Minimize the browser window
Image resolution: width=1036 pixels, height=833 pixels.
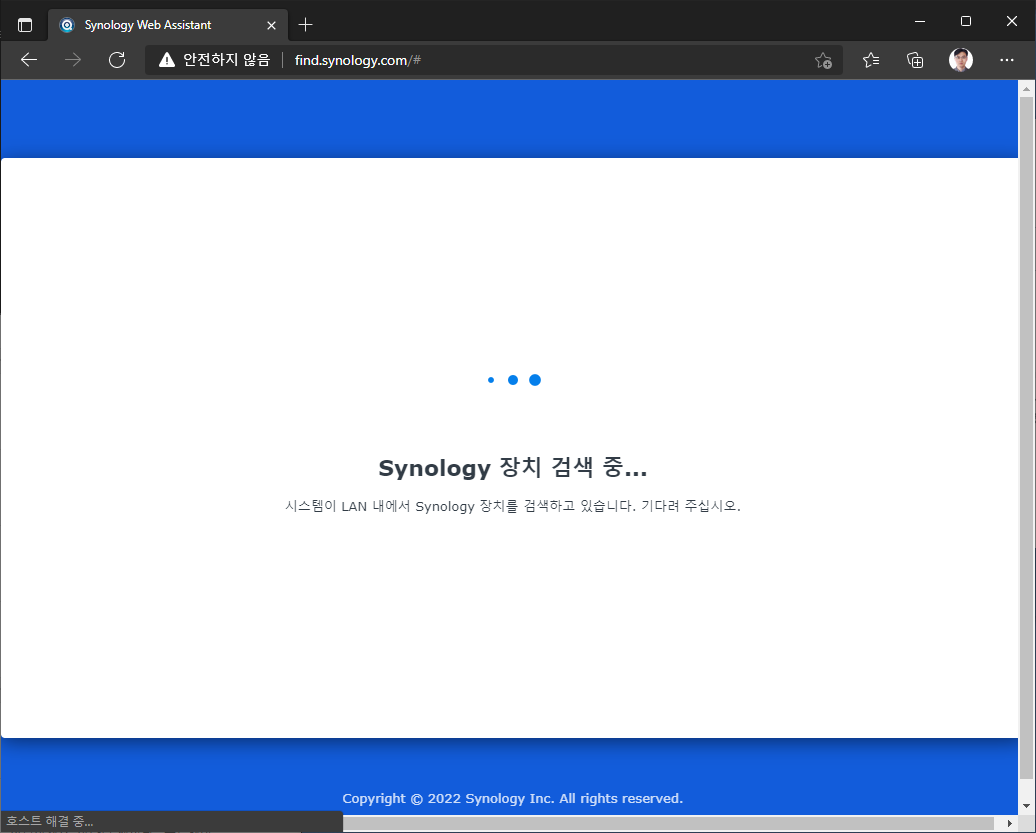920,21
